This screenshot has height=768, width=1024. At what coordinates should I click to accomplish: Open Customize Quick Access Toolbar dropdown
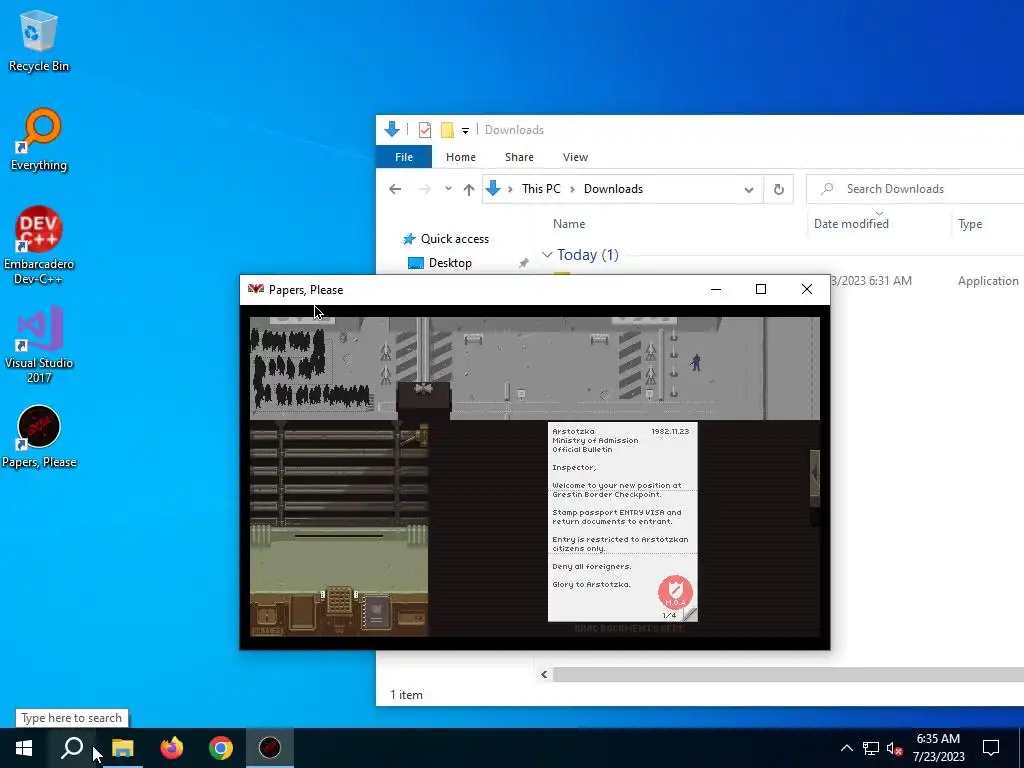466,131
